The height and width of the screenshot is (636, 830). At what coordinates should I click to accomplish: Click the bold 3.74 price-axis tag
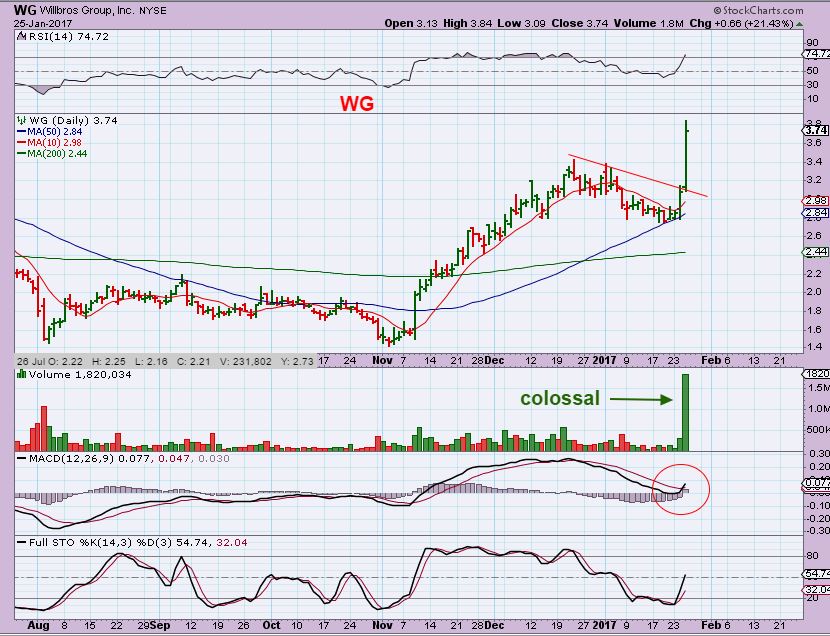(x=817, y=130)
